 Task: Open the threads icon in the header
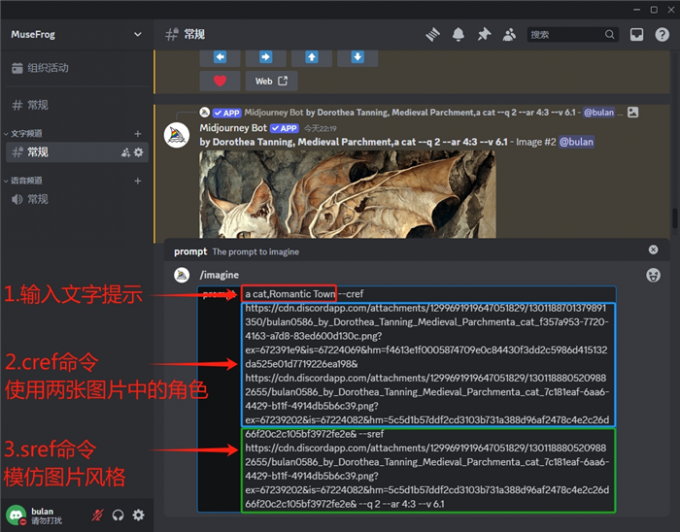(x=432, y=34)
